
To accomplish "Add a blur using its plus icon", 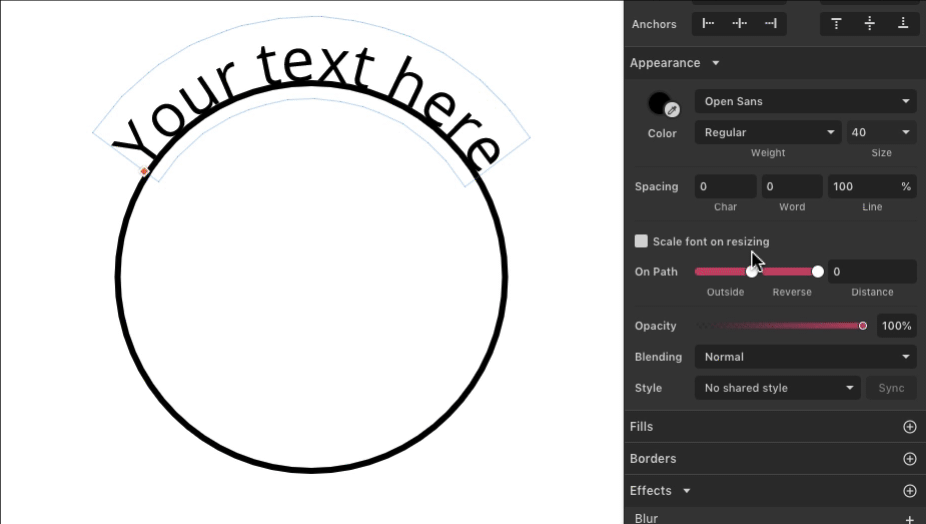I will pyautogui.click(x=909, y=519).
